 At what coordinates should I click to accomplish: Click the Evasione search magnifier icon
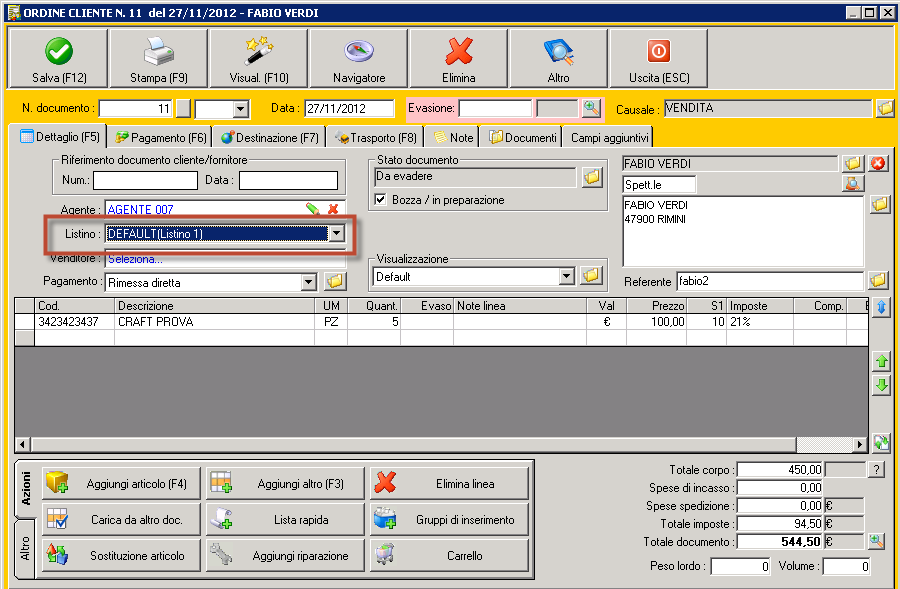(591, 108)
